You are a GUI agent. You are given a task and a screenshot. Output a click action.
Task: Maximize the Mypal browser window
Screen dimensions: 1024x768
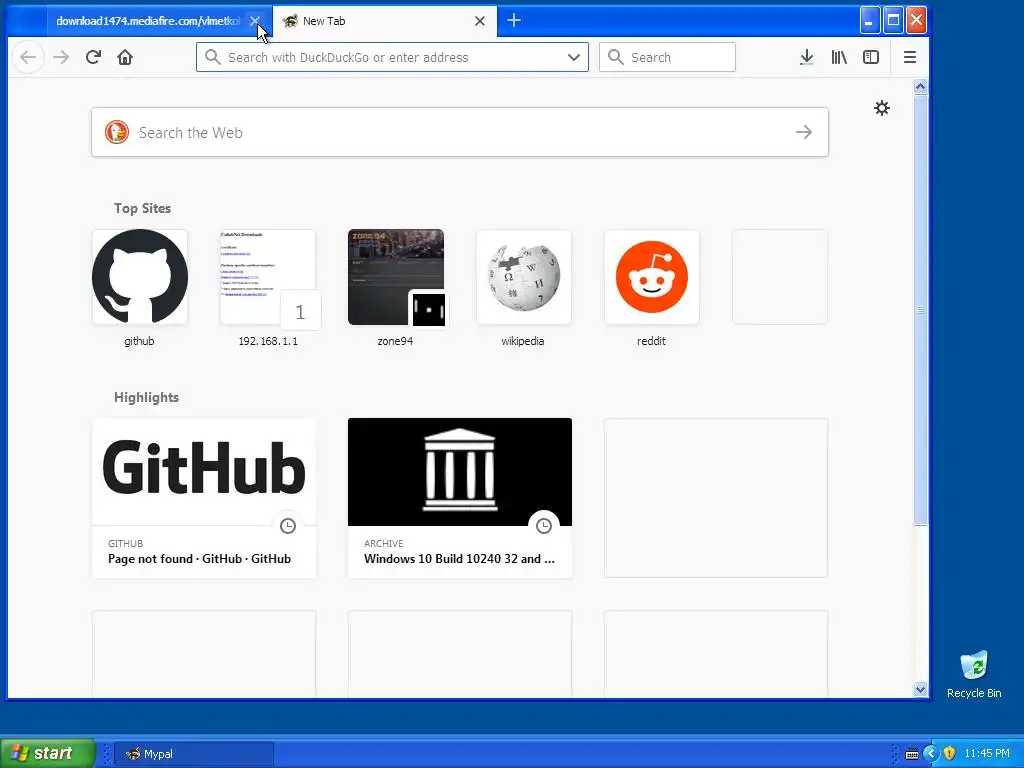coord(893,20)
